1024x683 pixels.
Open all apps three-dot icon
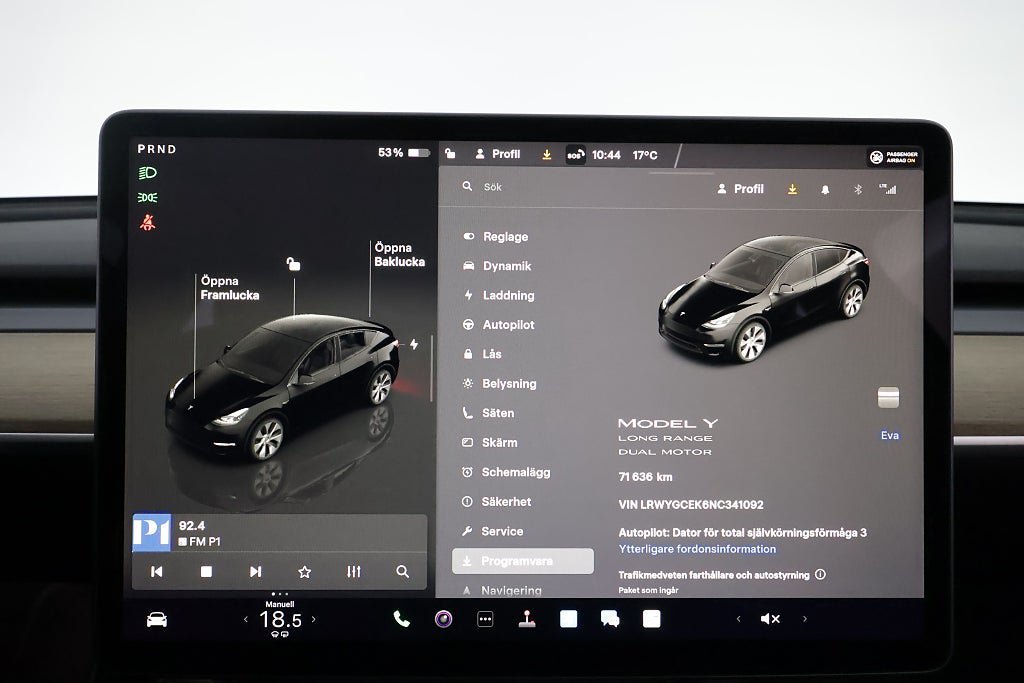tap(485, 619)
